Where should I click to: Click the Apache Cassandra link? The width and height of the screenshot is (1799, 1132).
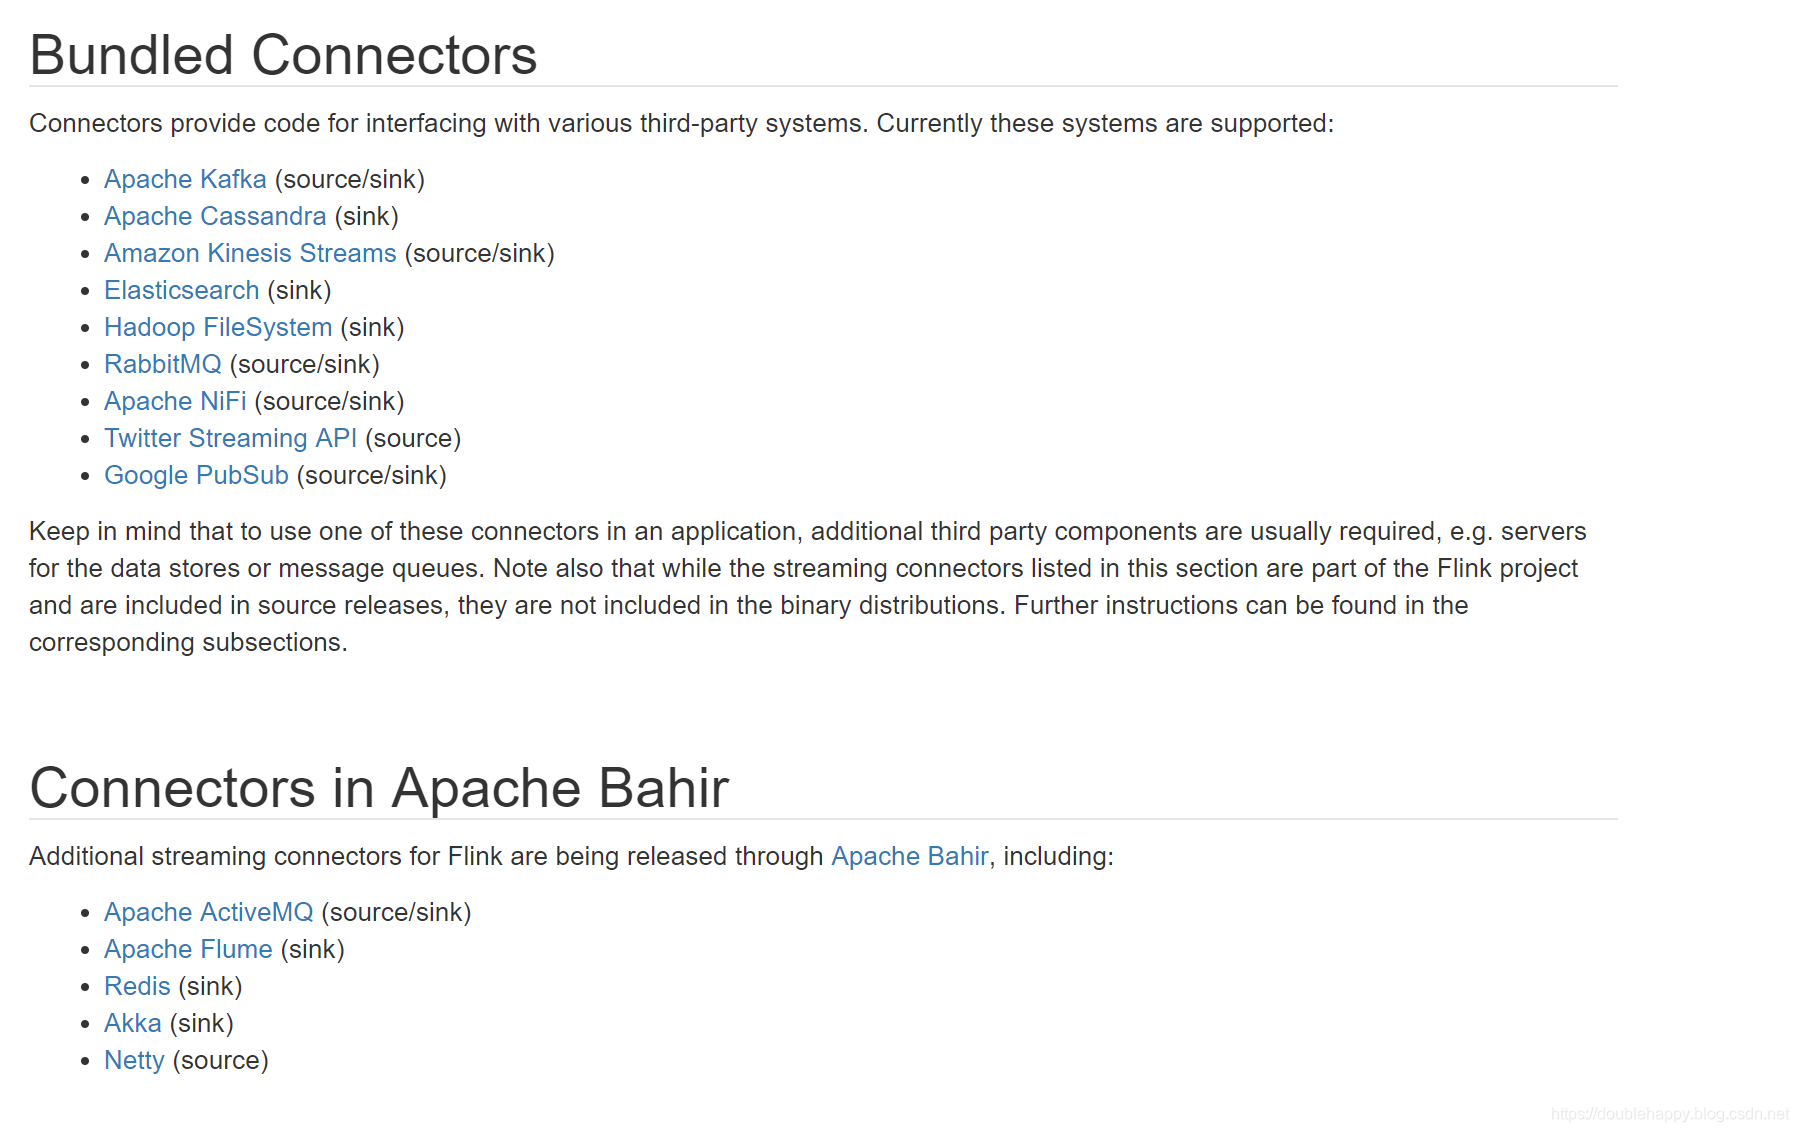pos(215,216)
